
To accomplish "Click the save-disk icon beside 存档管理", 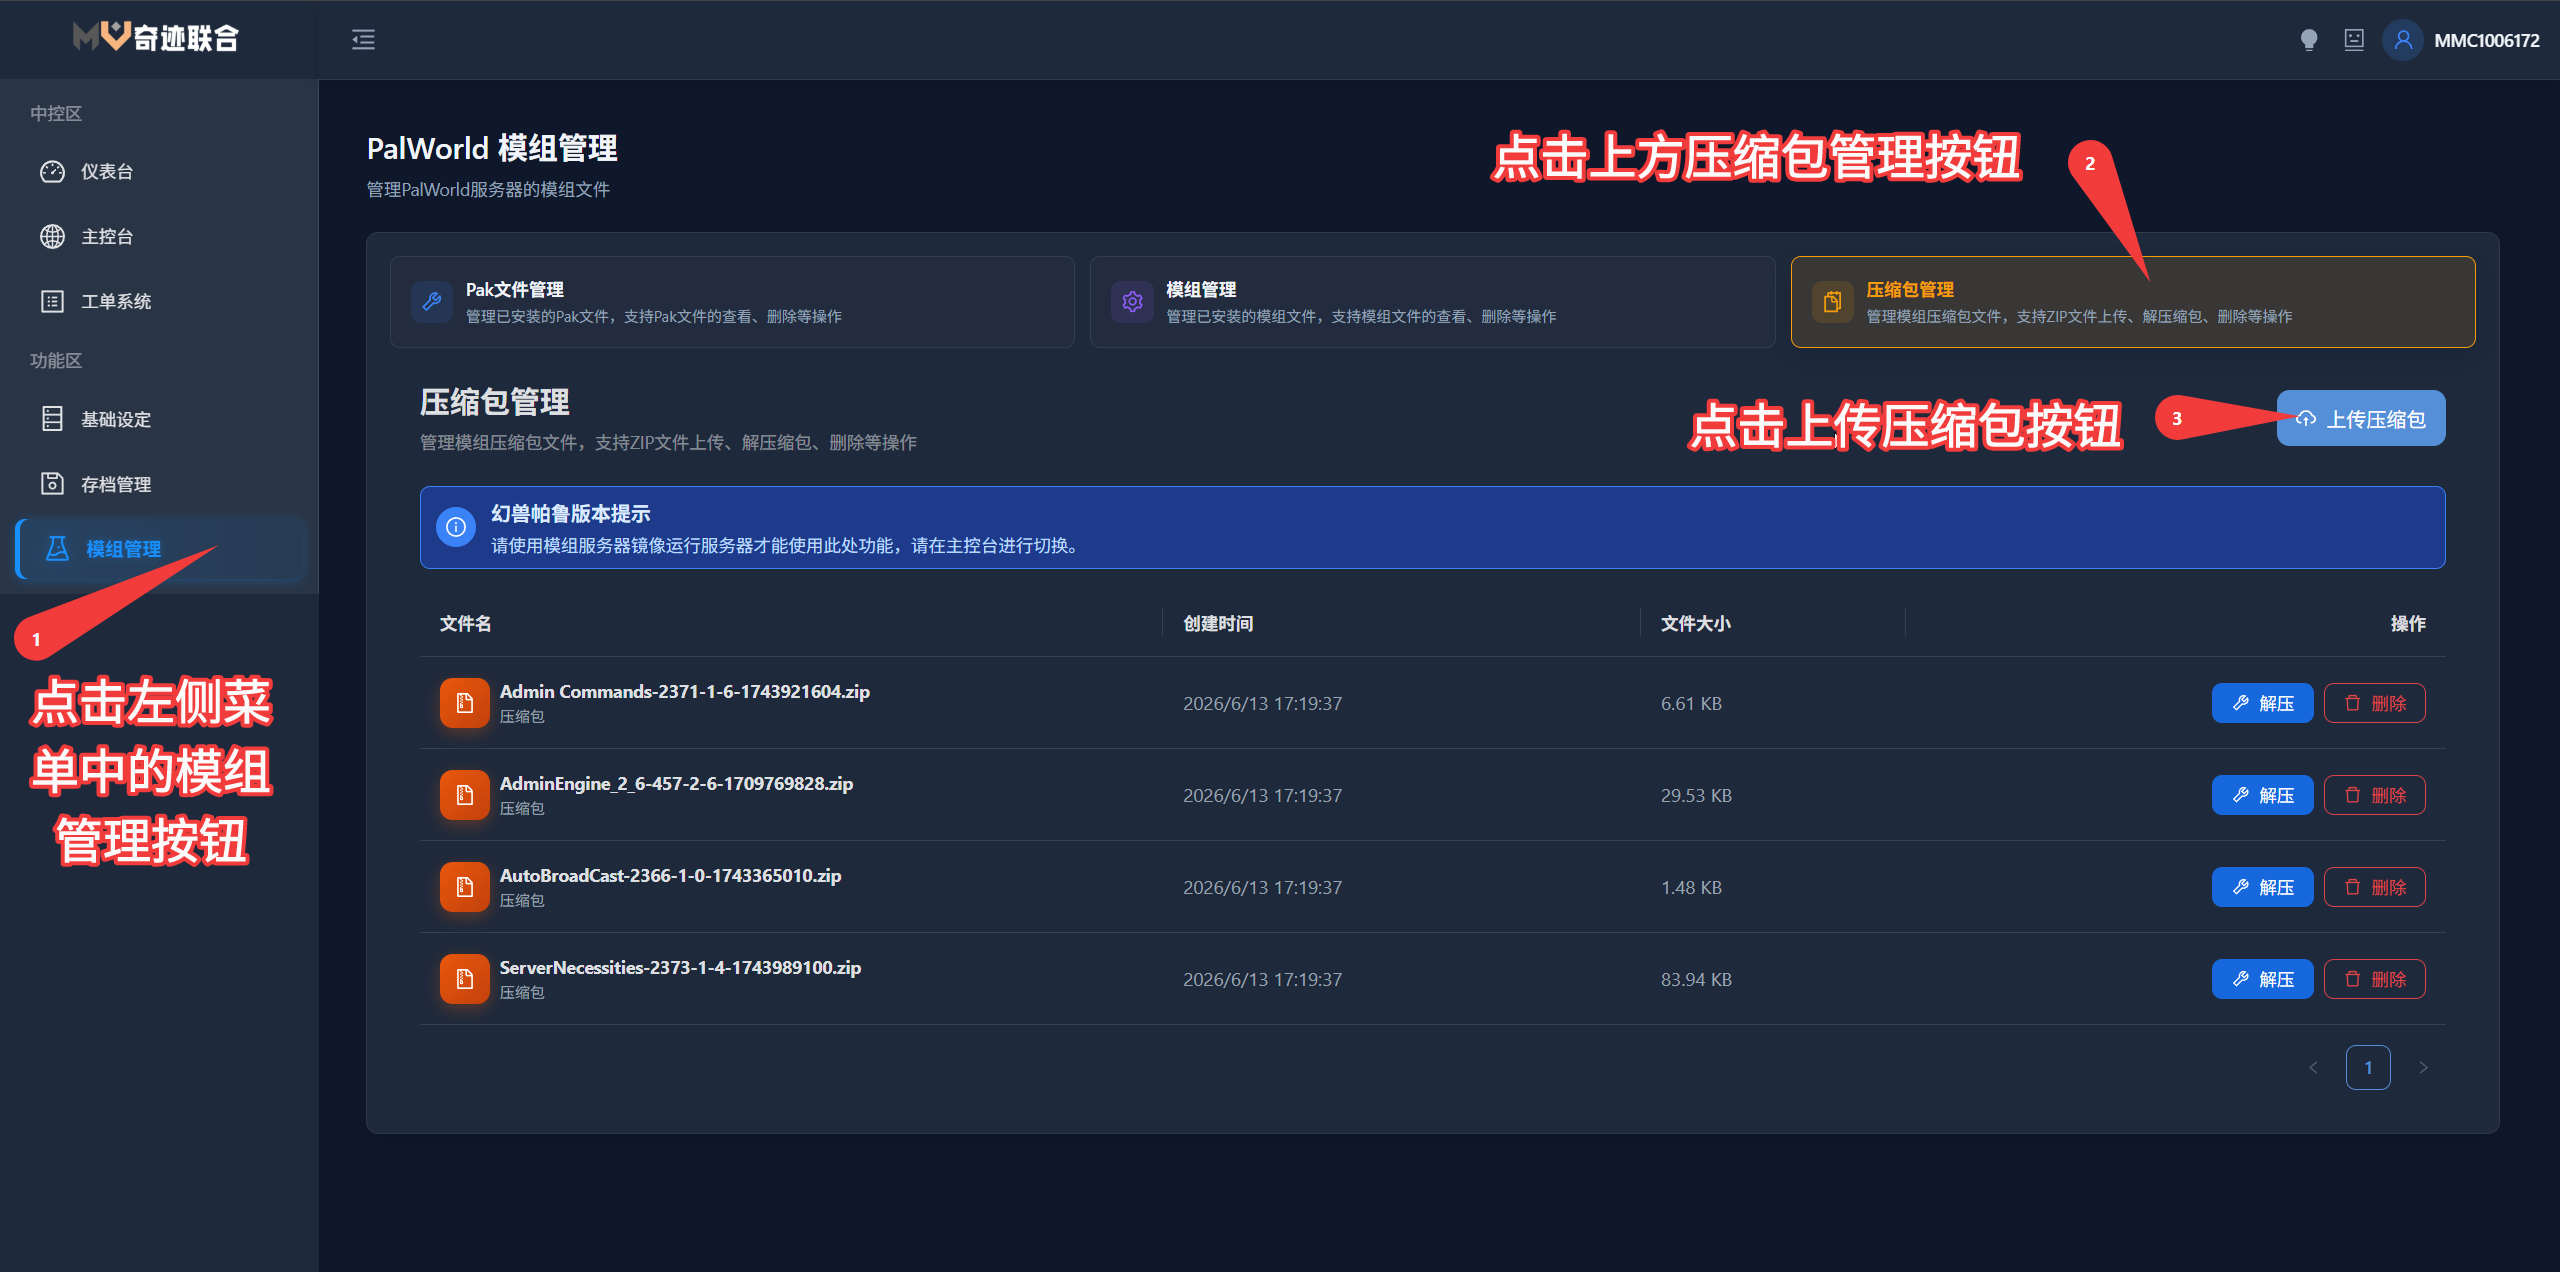I will tap(52, 484).
